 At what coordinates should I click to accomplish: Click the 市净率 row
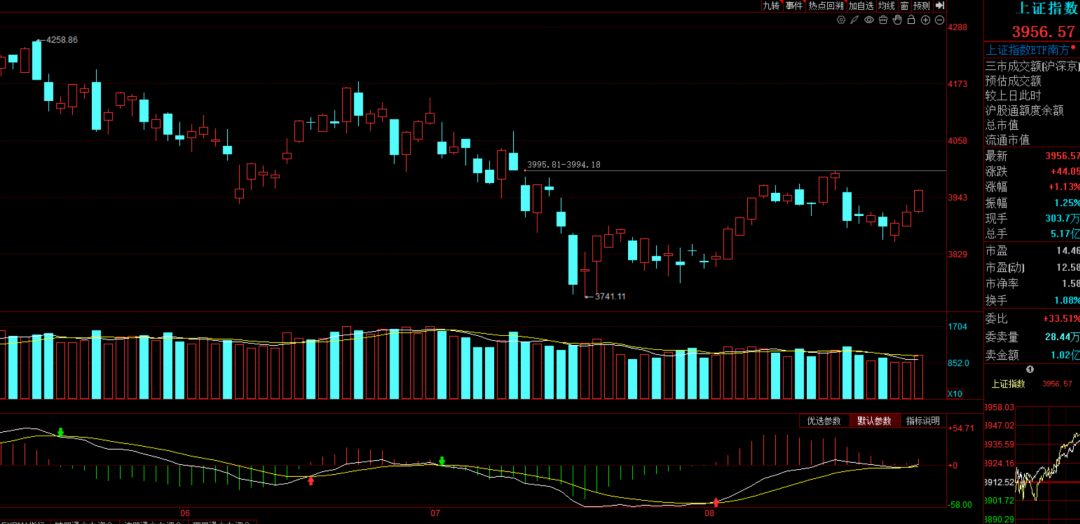(x=1032, y=284)
